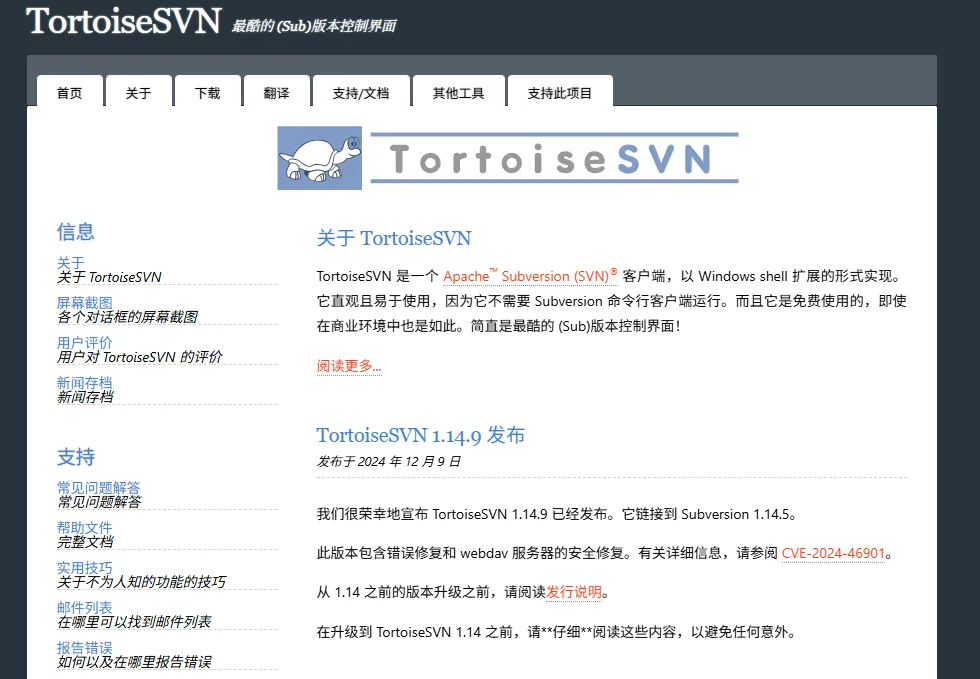This screenshot has width=980, height=679.
Task: Click the description 用户对 TortoiseSVN 的评价
Action: 139,357
